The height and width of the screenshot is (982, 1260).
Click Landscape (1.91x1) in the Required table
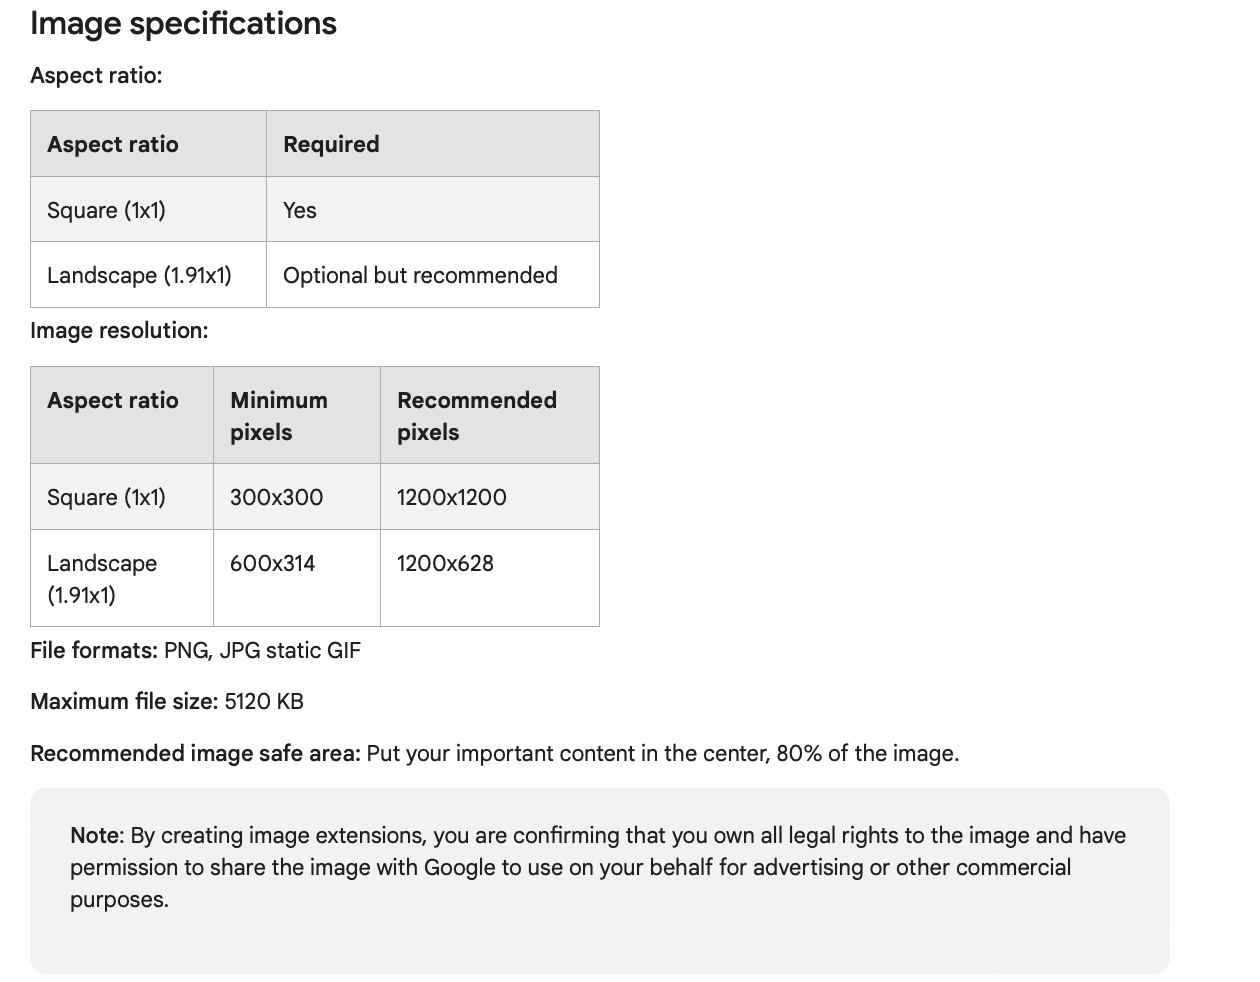(x=139, y=275)
